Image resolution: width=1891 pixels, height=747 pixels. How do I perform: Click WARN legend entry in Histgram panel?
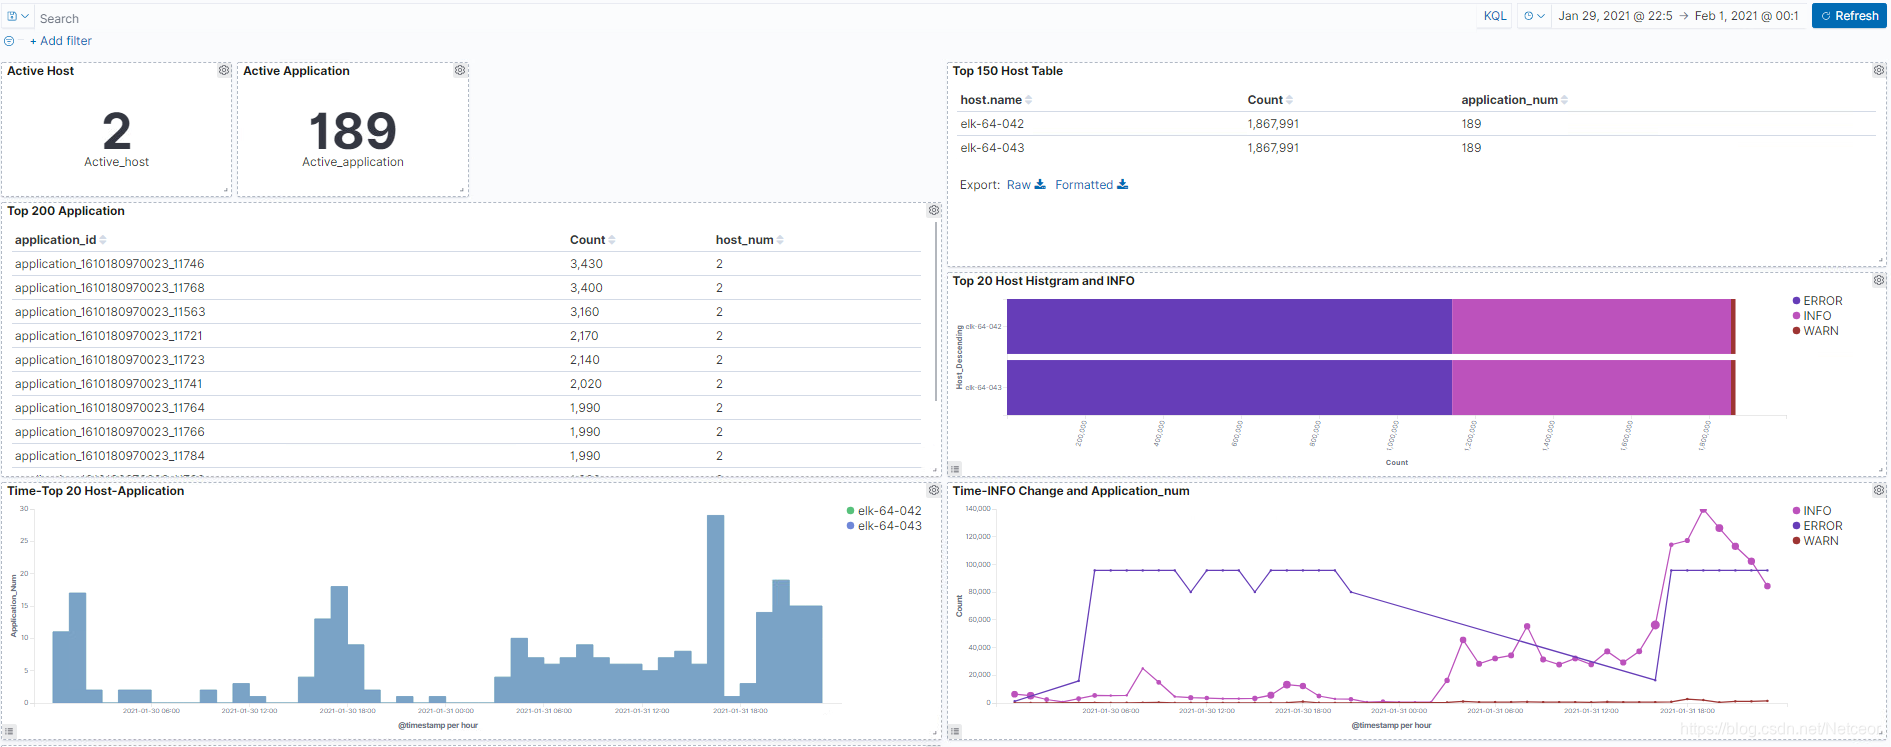(1816, 331)
